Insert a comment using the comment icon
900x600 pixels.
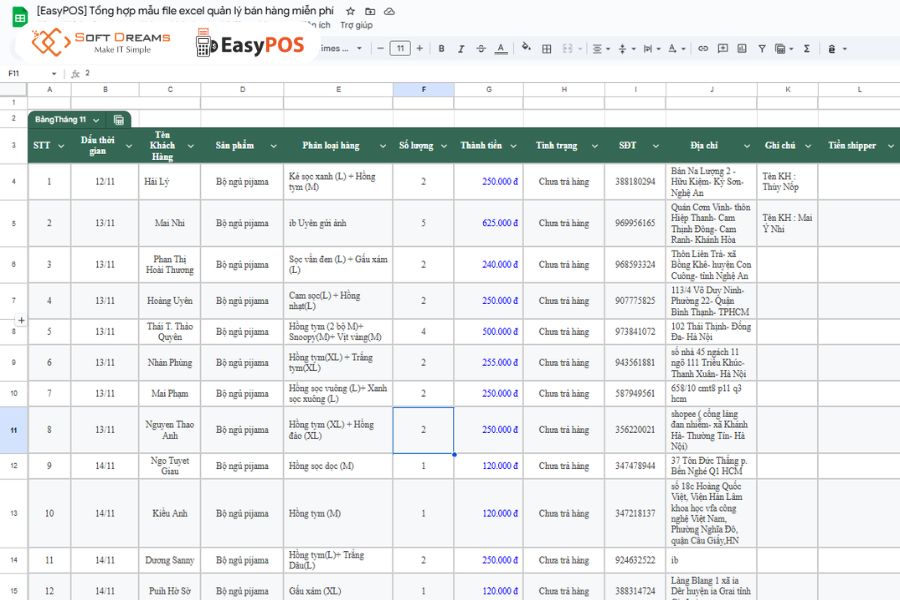click(x=720, y=47)
